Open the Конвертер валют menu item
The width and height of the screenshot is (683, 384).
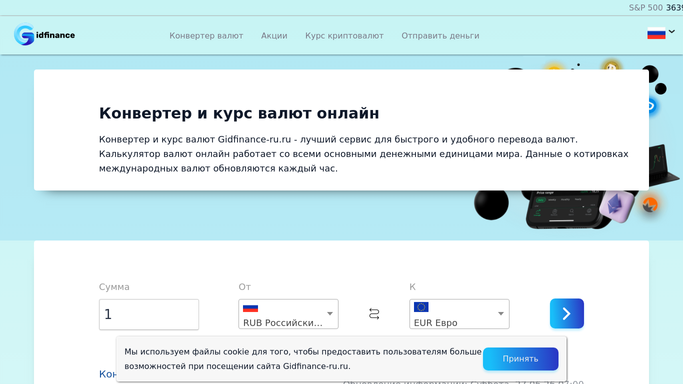click(206, 36)
